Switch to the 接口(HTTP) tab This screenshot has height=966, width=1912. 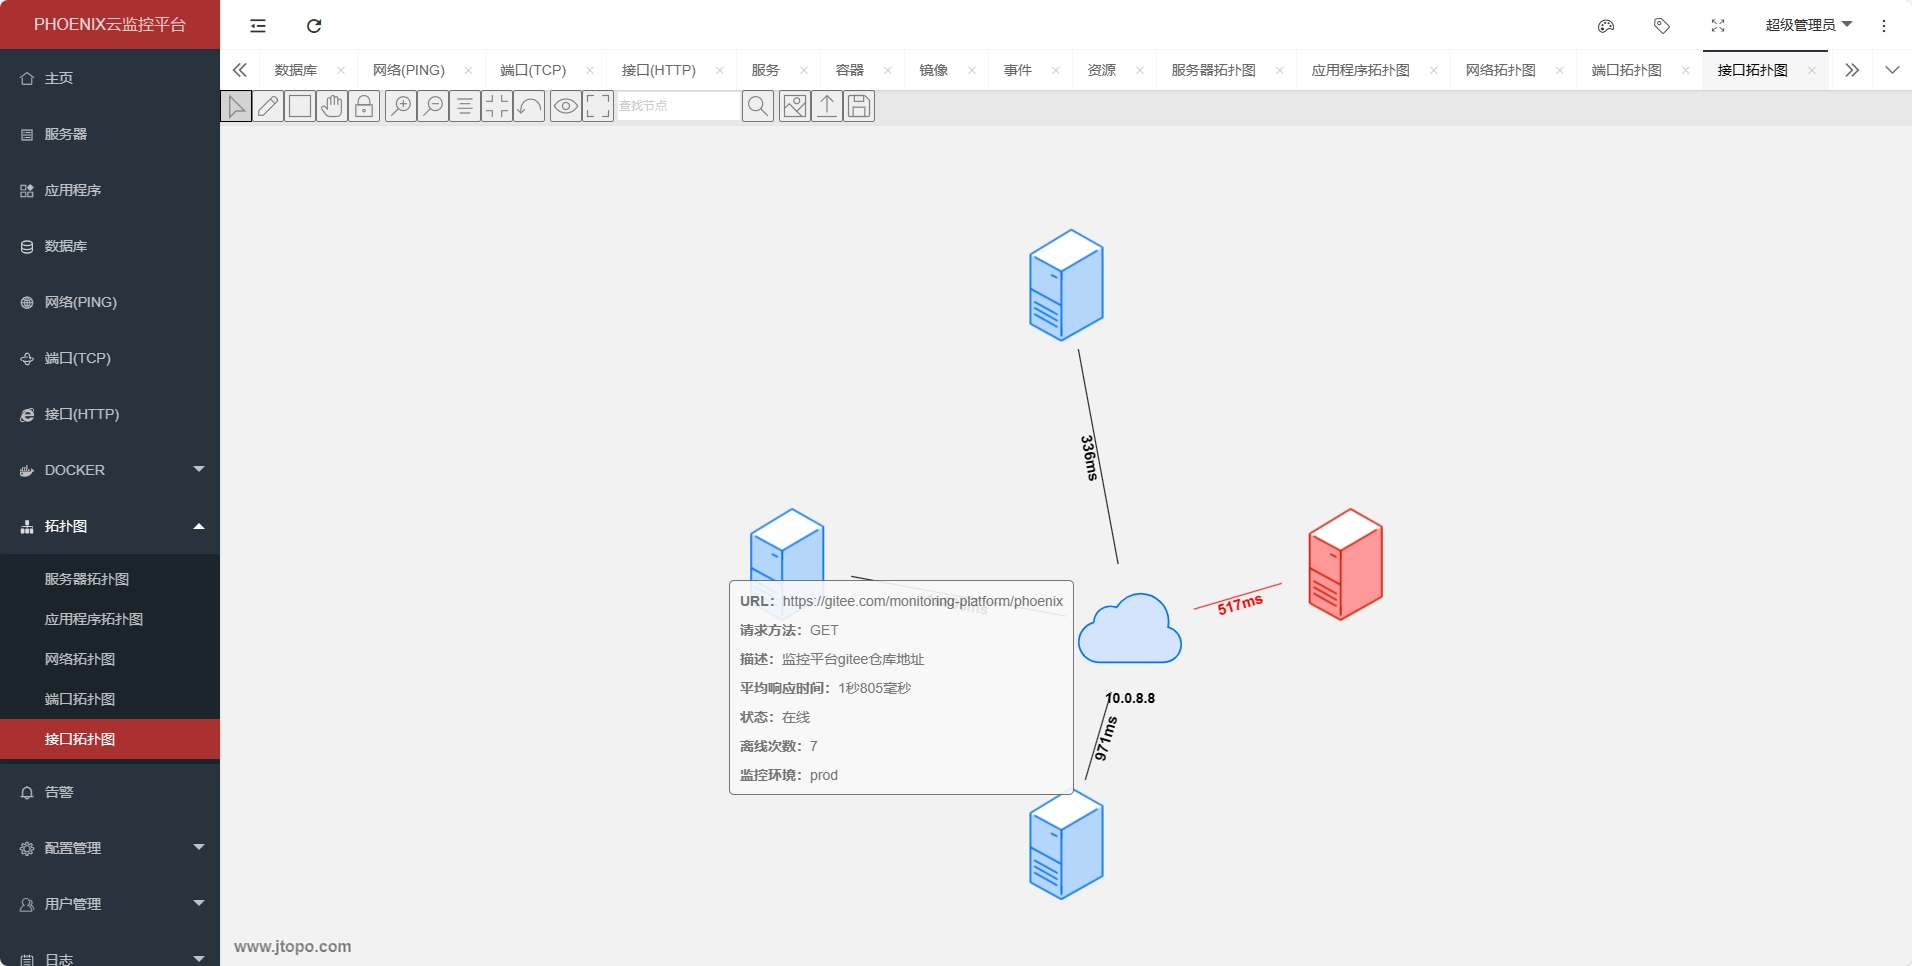coord(659,70)
